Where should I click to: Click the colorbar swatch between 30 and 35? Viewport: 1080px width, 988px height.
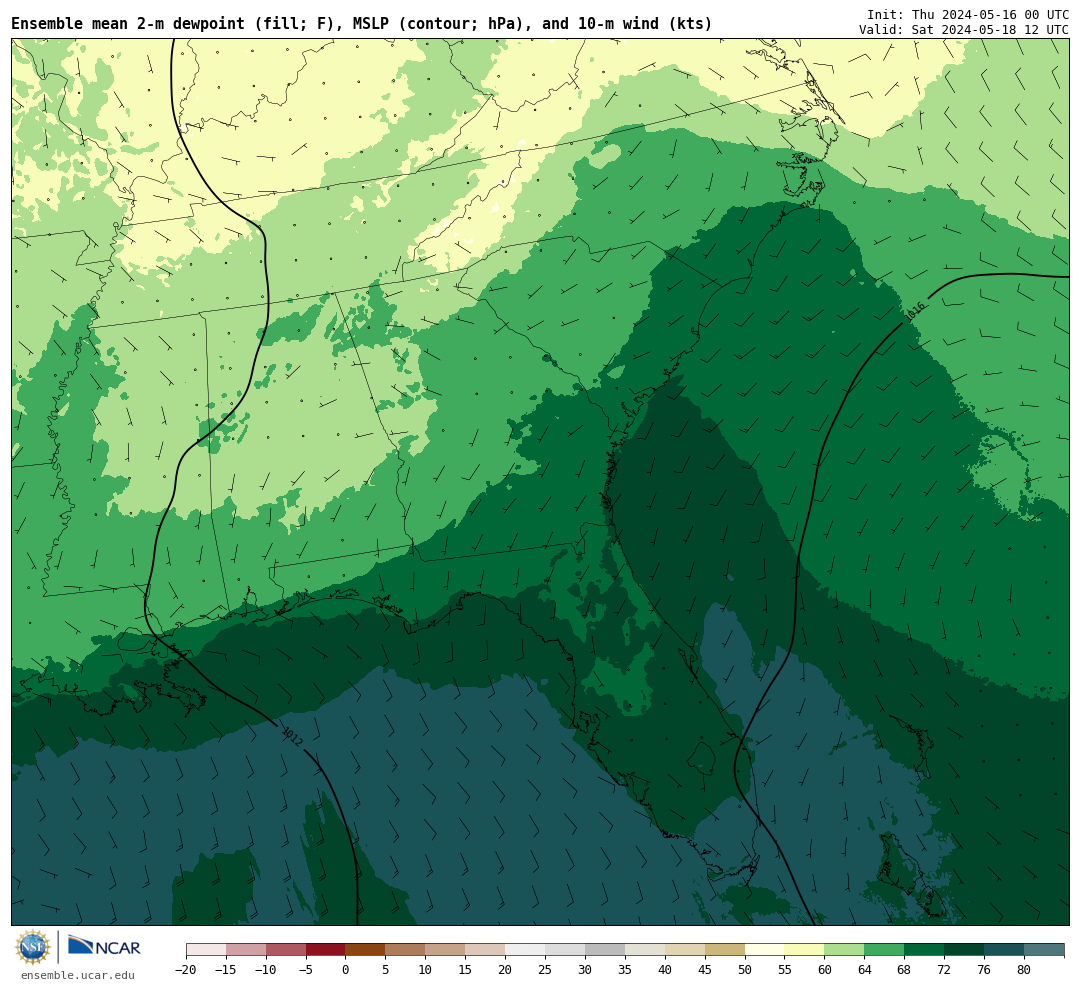(605, 950)
